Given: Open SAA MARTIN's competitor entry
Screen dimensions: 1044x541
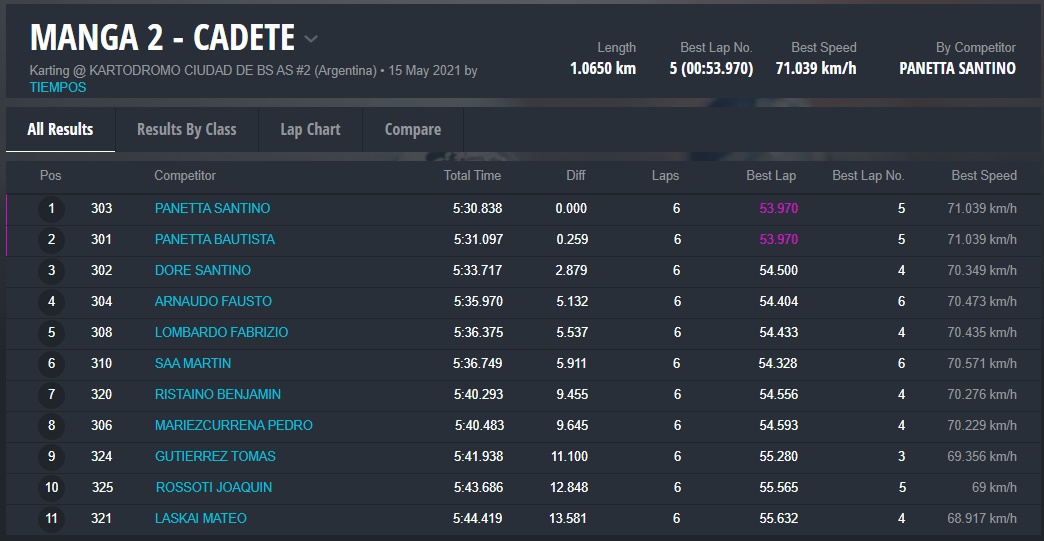Looking at the screenshot, I should (x=192, y=363).
